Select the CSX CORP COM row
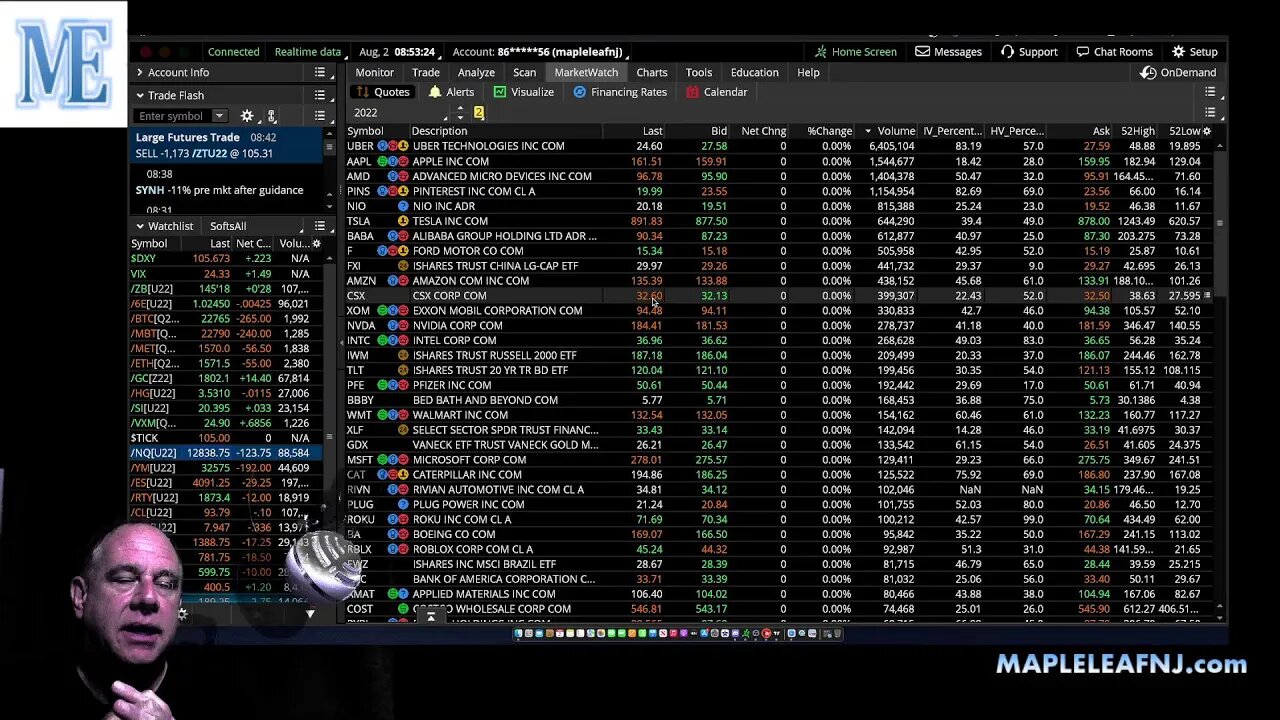This screenshot has width=1280, height=720. [x=780, y=296]
